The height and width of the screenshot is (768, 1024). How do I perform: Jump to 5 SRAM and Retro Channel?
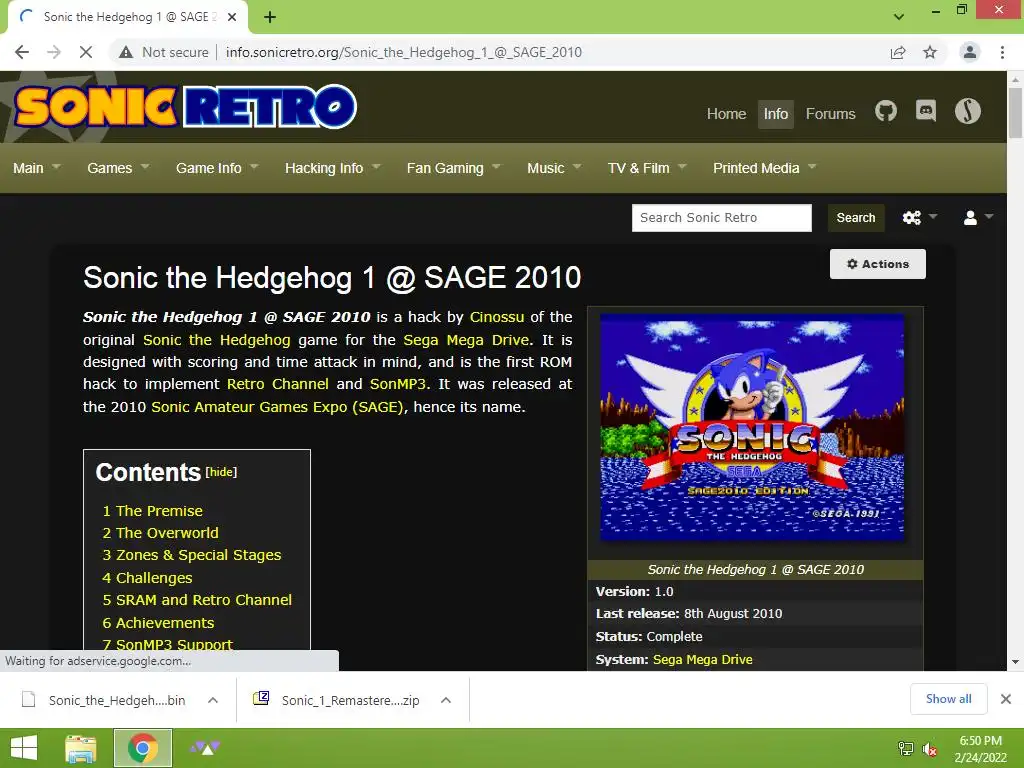click(197, 600)
